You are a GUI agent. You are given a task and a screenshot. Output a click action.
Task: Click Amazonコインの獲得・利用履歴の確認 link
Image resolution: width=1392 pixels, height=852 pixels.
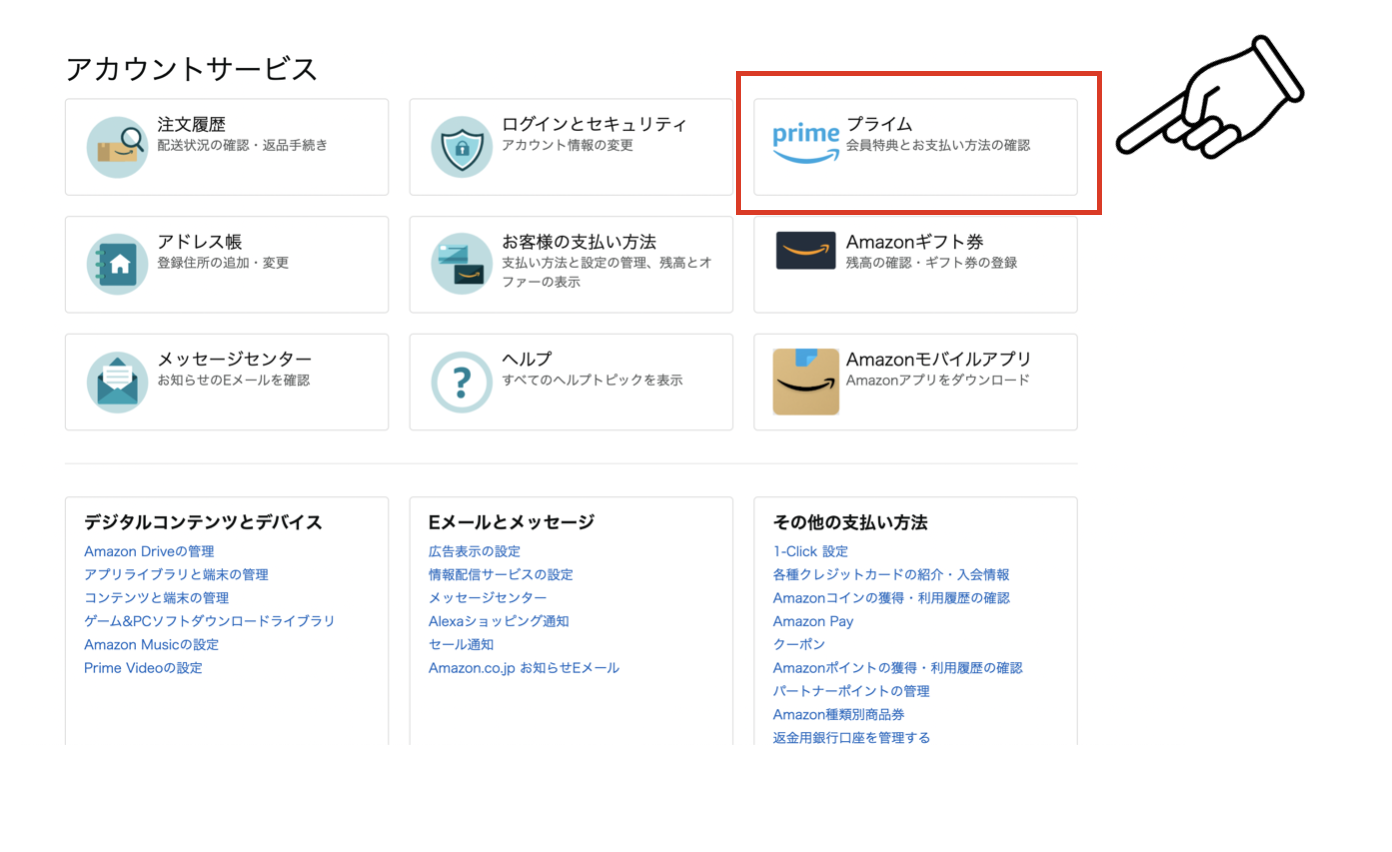pyautogui.click(x=892, y=598)
